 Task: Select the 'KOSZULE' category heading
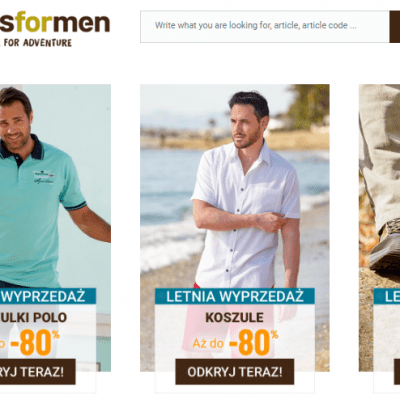pyautogui.click(x=234, y=317)
